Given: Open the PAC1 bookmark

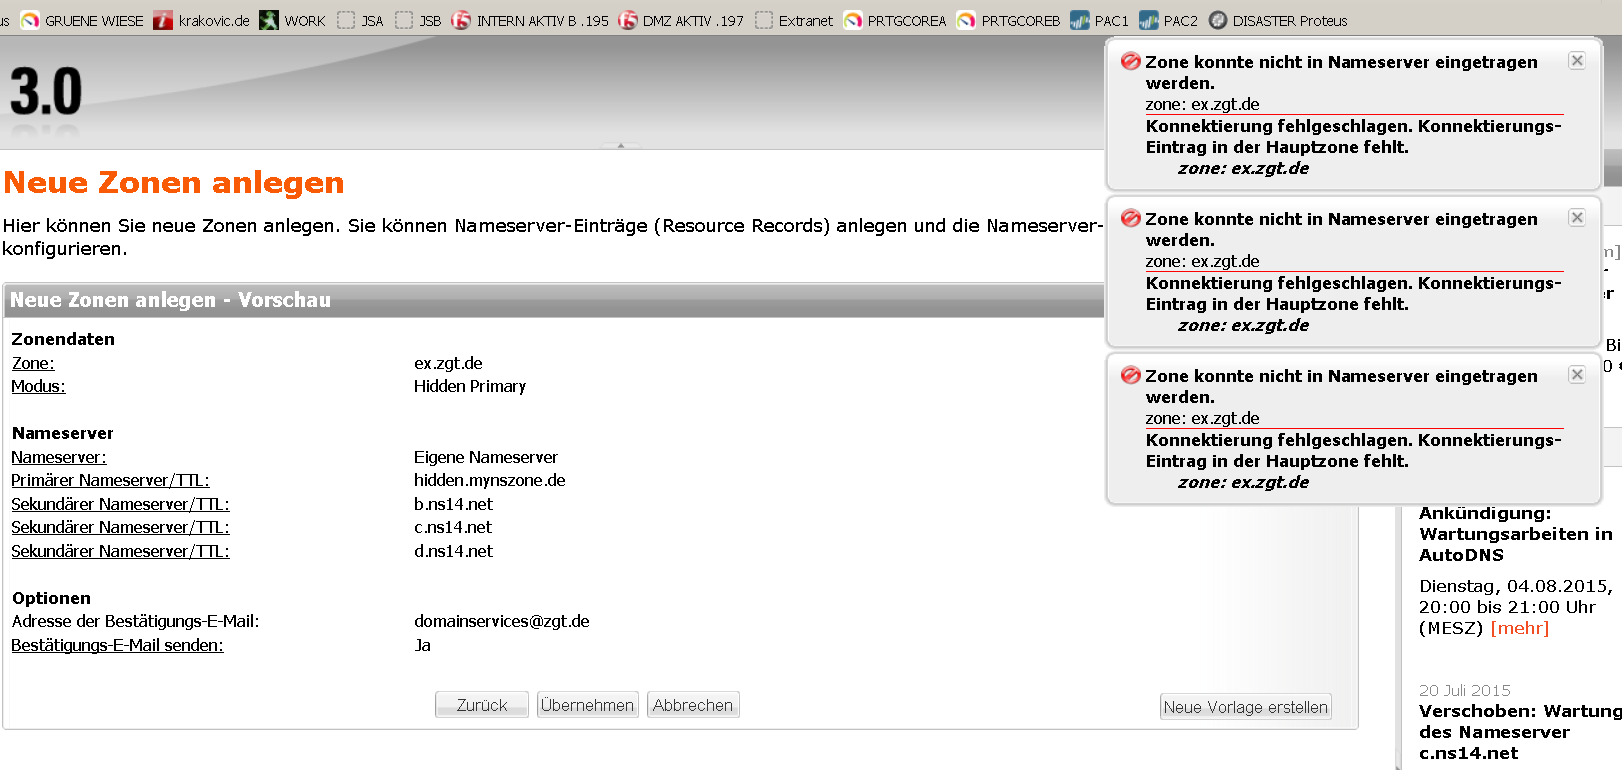Looking at the screenshot, I should [1099, 20].
